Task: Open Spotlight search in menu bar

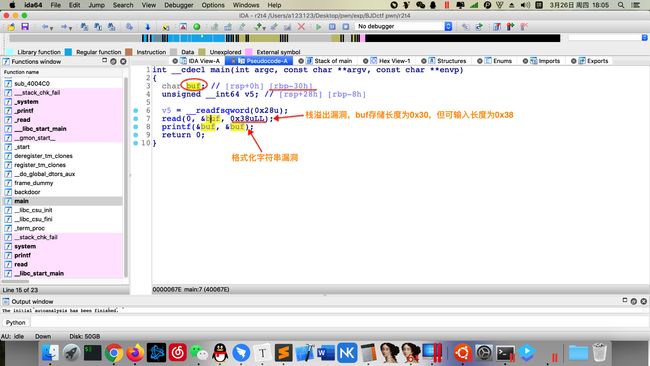Action: (x=621, y=5)
